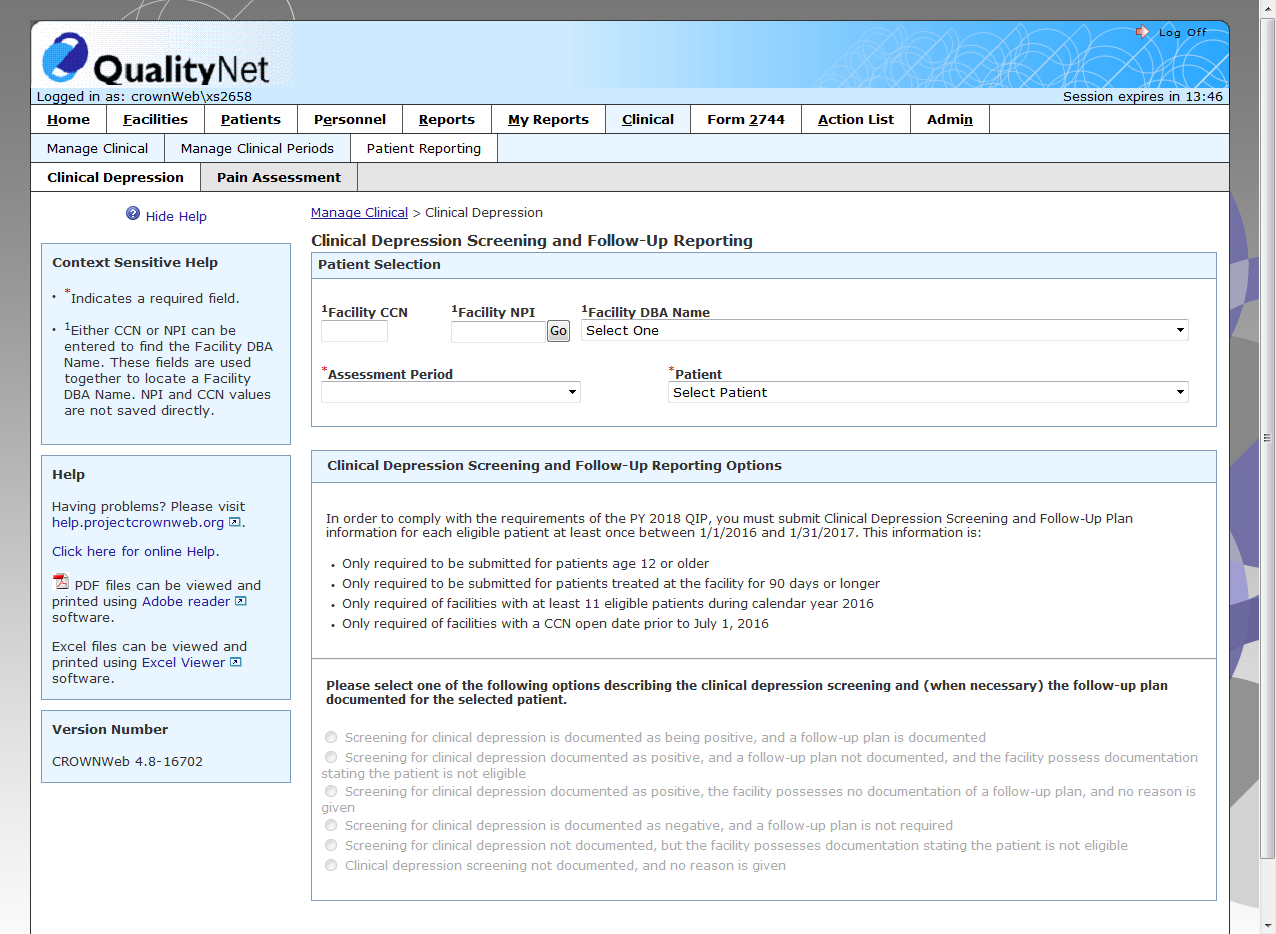1276x934 pixels.
Task: Open the Manage Clinical Periods submenu item
Action: [257, 148]
